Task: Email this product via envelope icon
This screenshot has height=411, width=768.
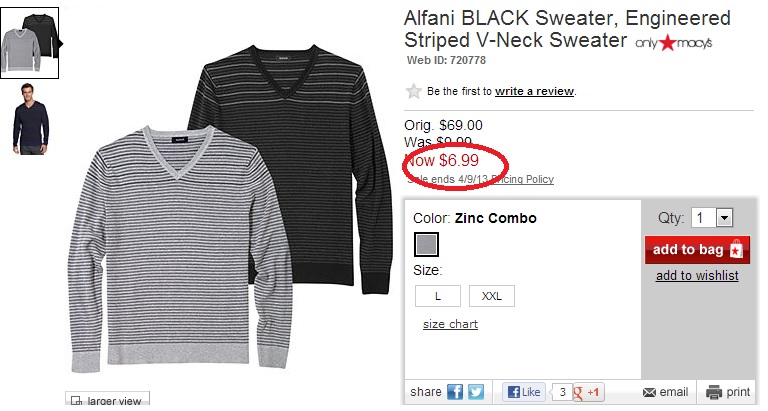Action: pos(649,392)
